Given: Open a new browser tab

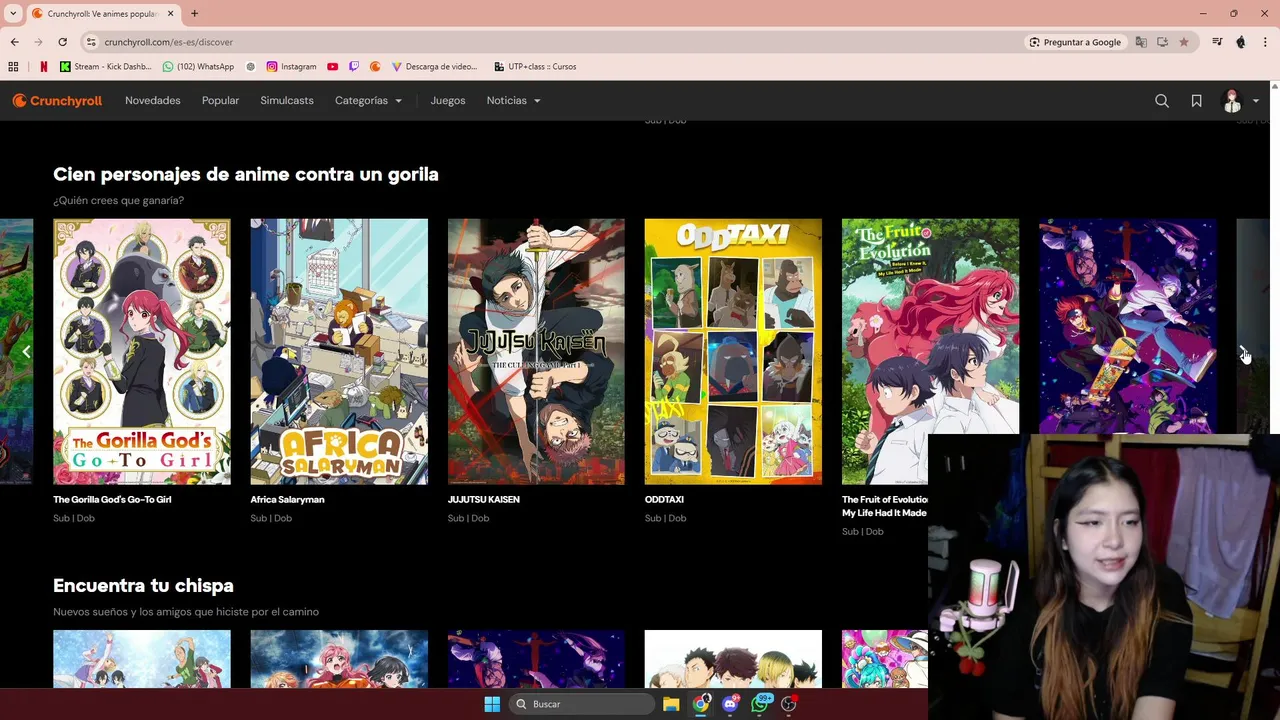Looking at the screenshot, I should coord(194,13).
